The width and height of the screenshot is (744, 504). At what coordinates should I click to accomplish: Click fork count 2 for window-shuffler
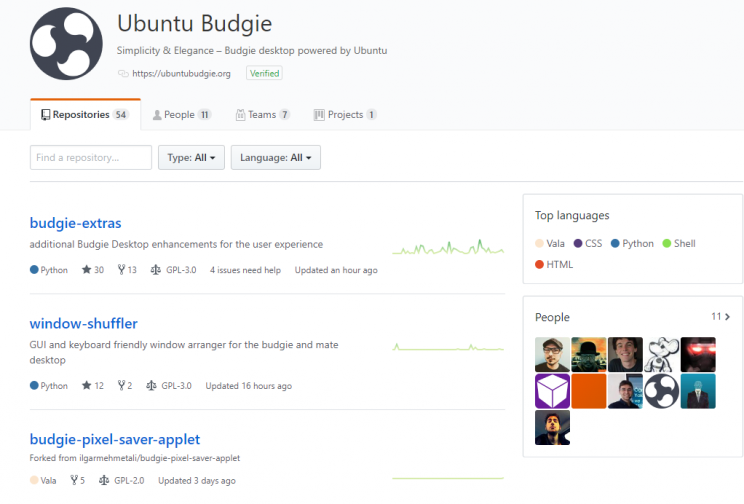tap(125, 386)
